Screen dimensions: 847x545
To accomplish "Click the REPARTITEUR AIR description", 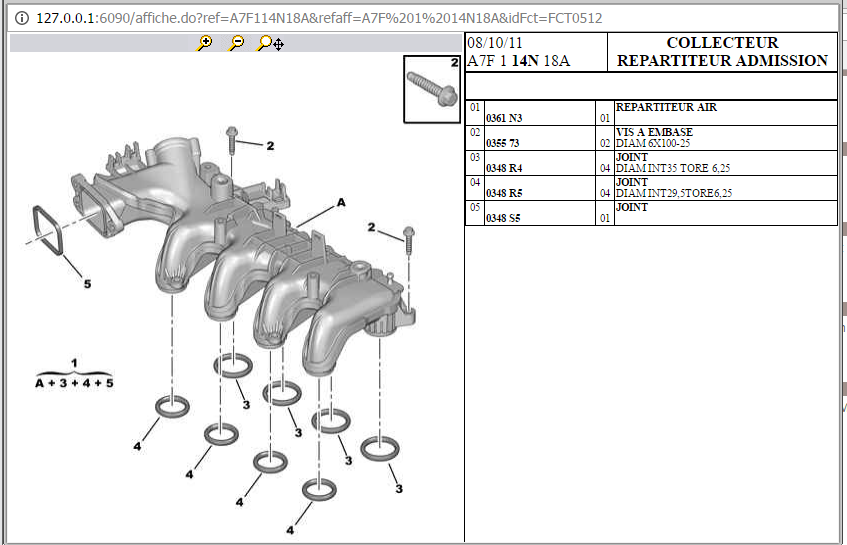I will pyautogui.click(x=666, y=107).
